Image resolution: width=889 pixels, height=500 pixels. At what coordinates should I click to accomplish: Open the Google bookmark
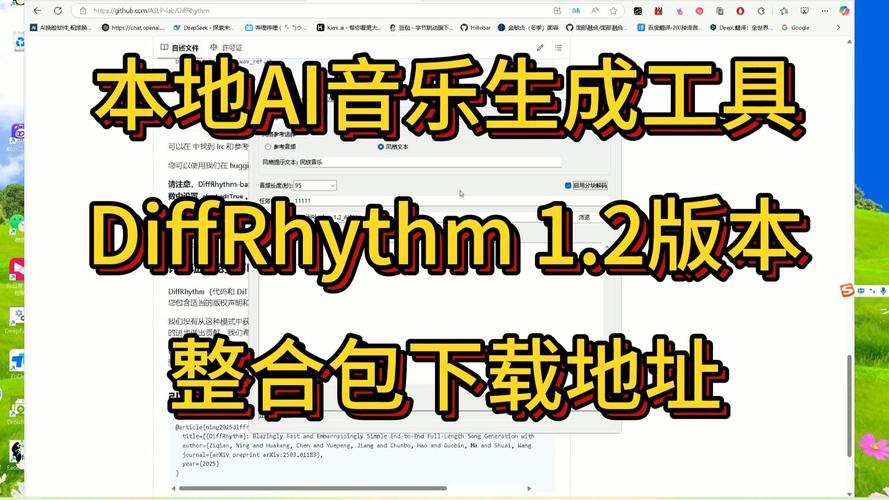(795, 27)
